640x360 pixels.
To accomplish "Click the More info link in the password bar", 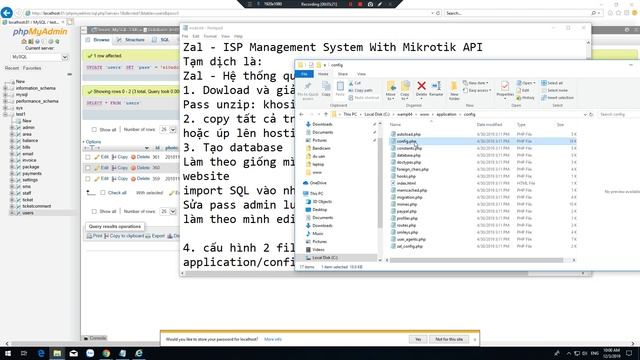I will (273, 339).
